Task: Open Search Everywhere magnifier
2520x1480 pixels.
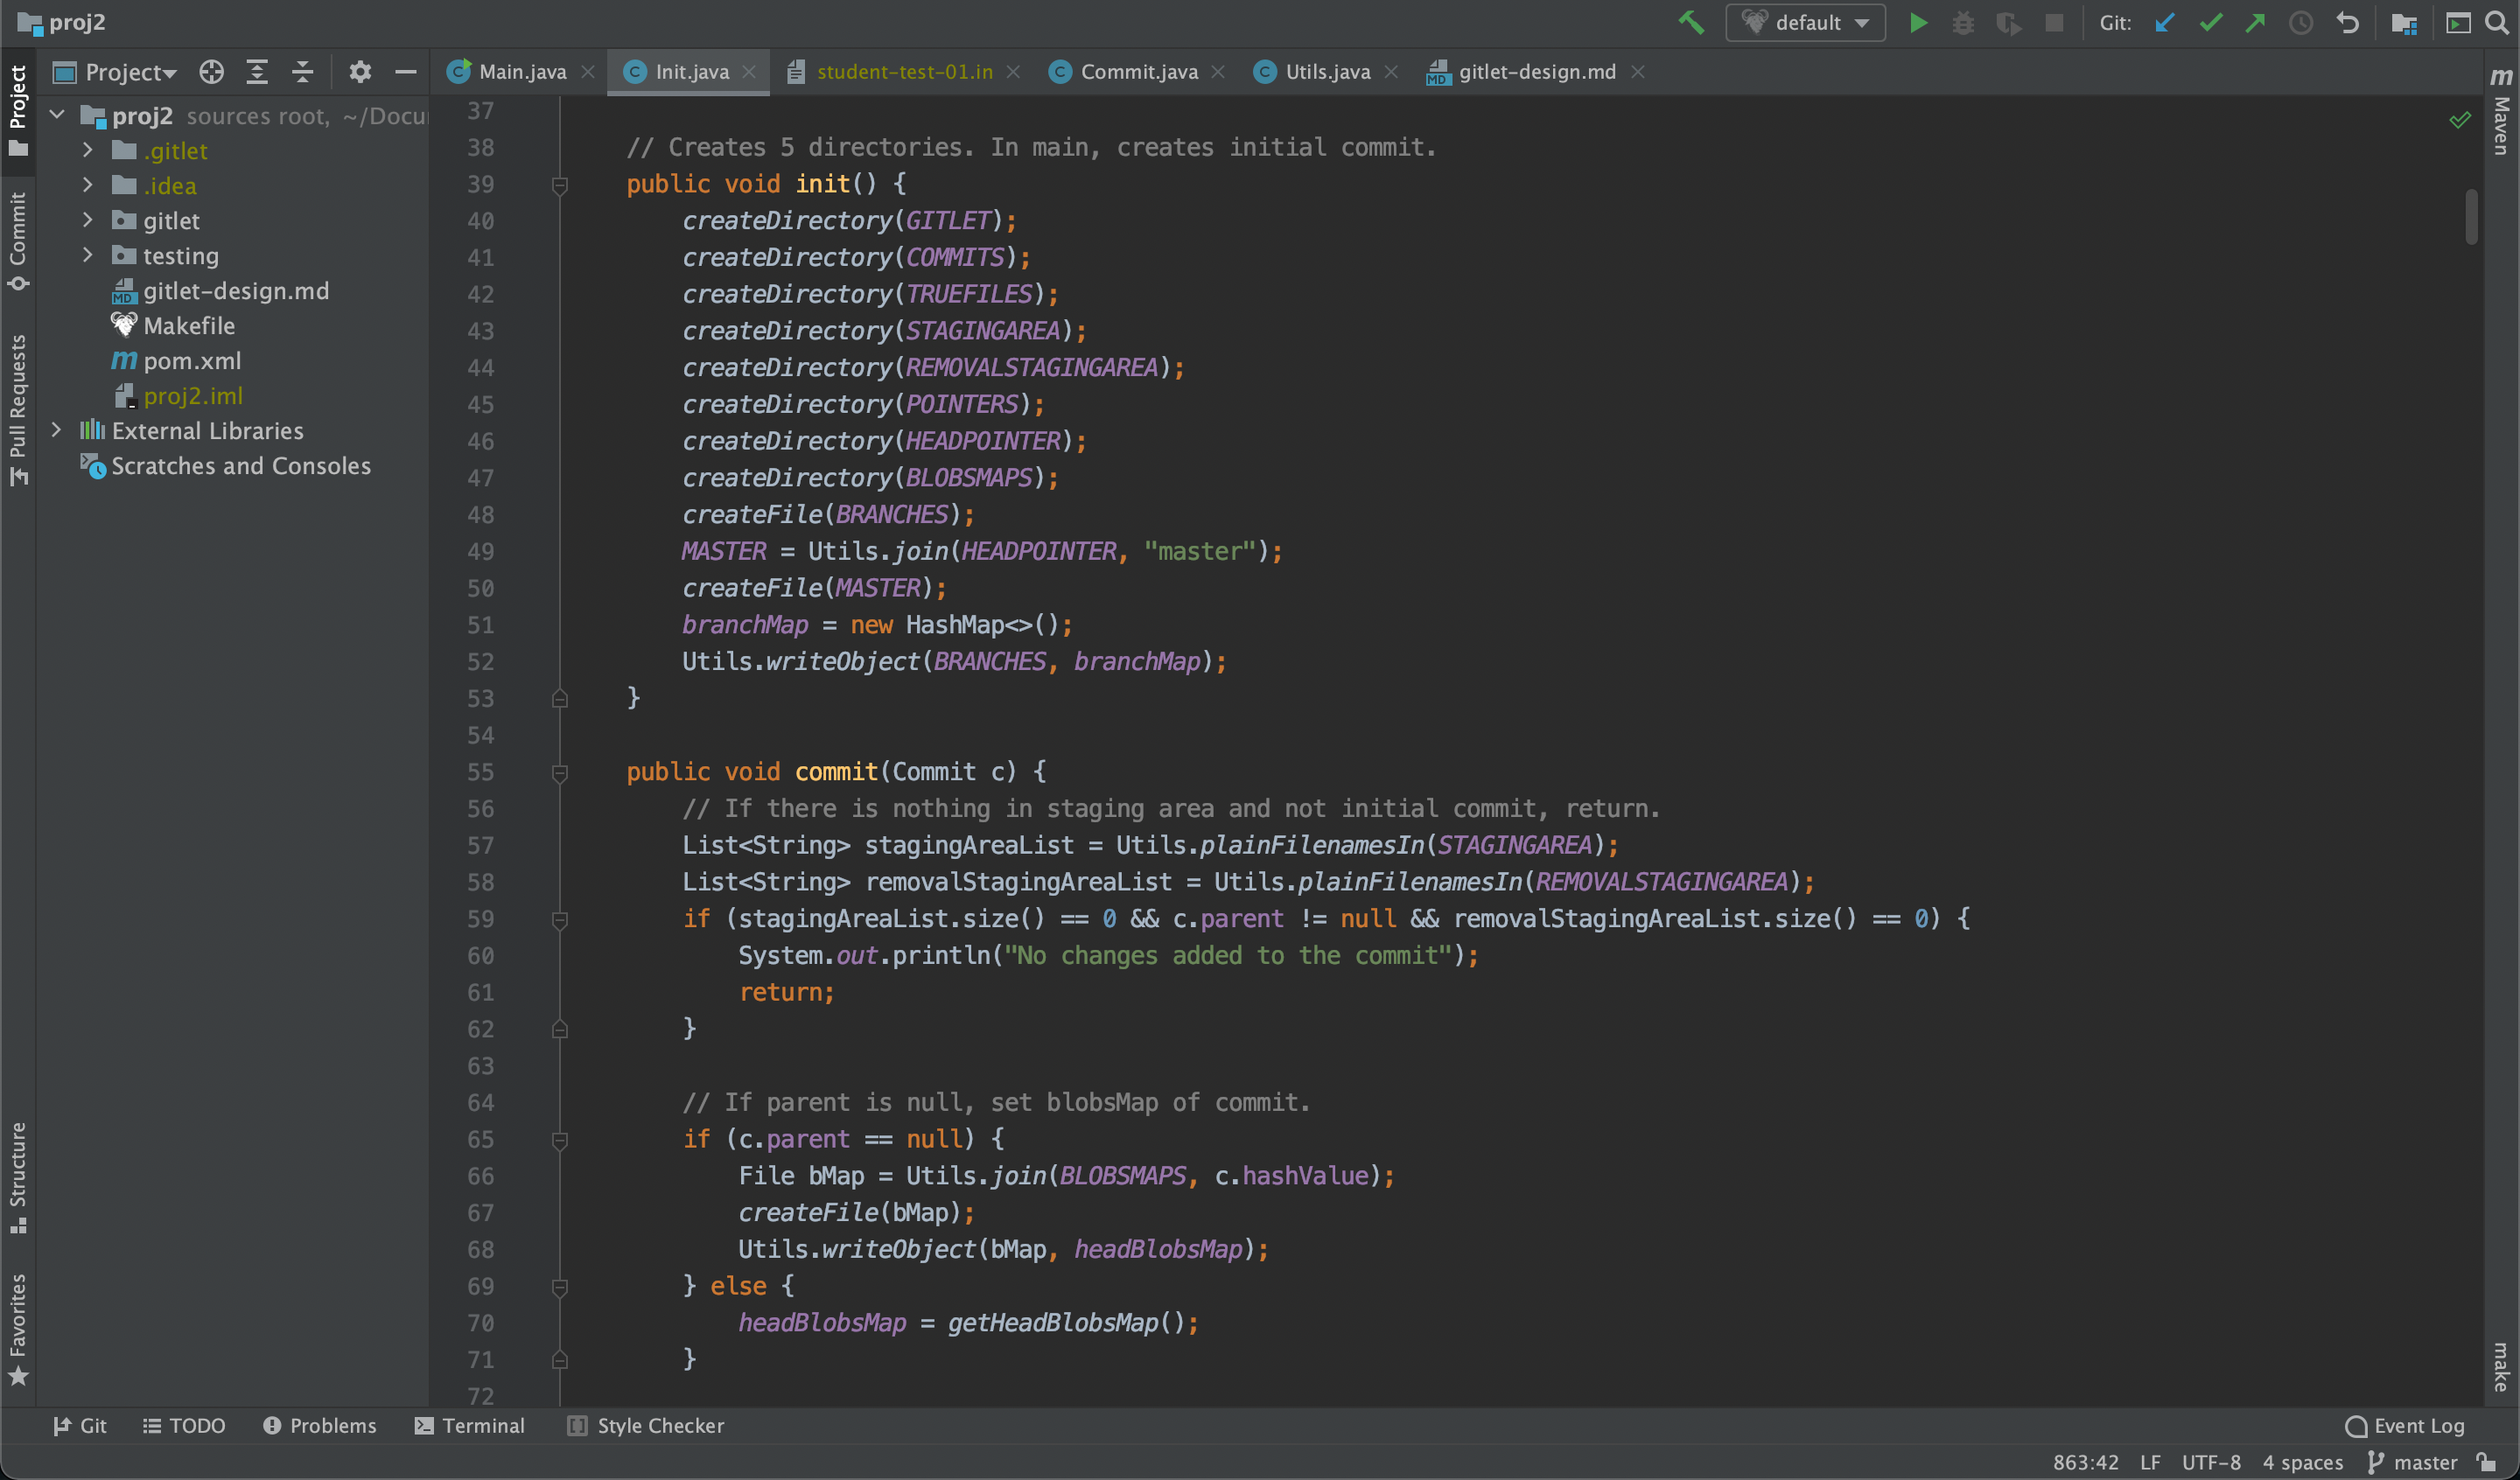Action: click(2497, 22)
